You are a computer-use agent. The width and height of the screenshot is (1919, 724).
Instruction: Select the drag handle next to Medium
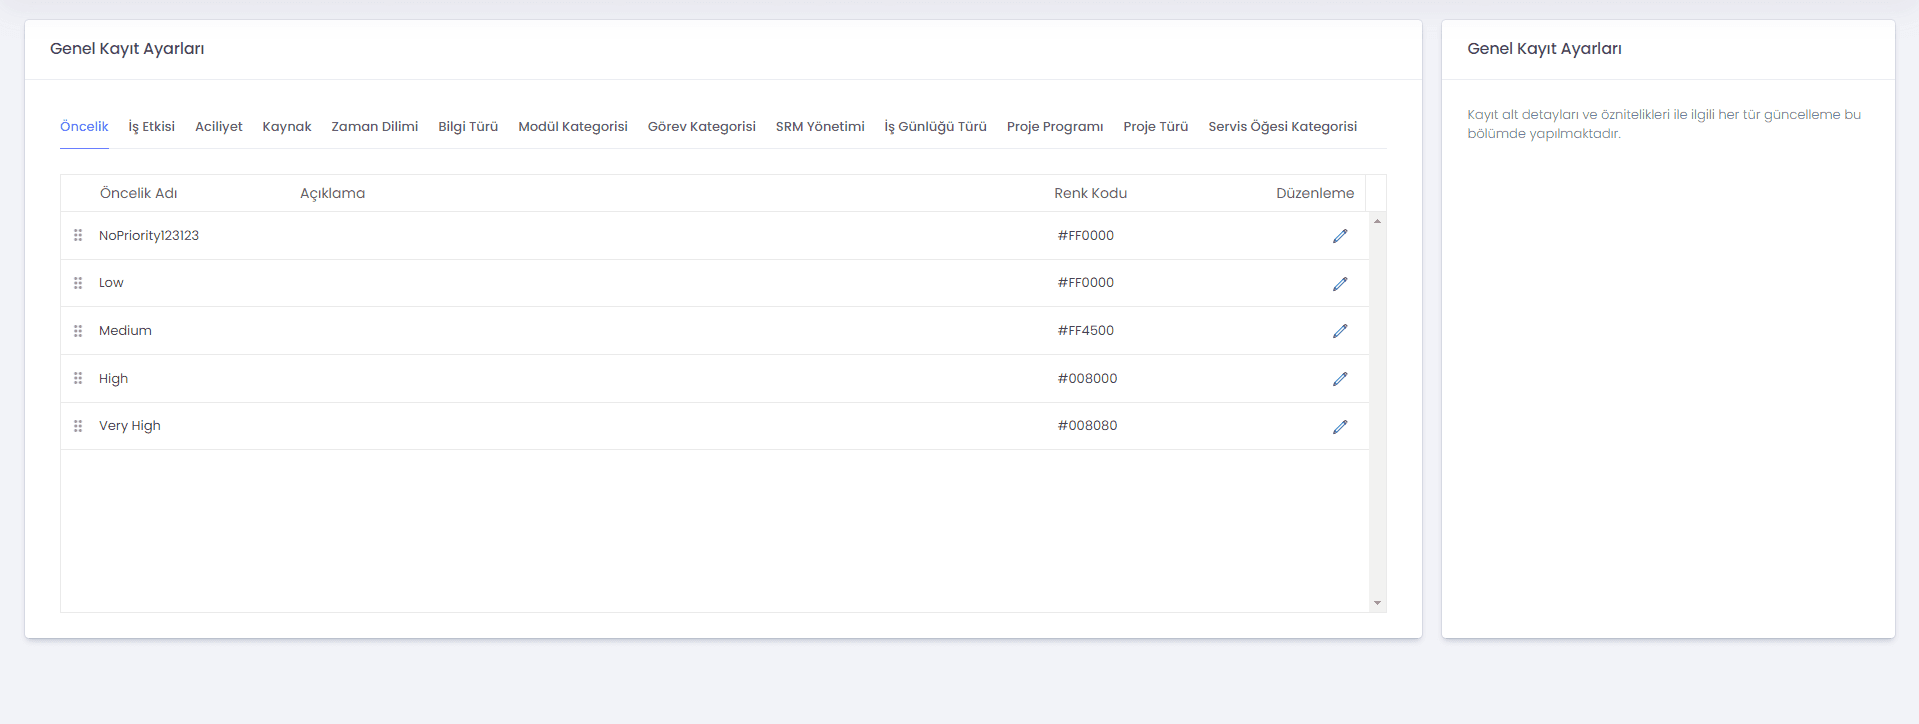(x=78, y=331)
